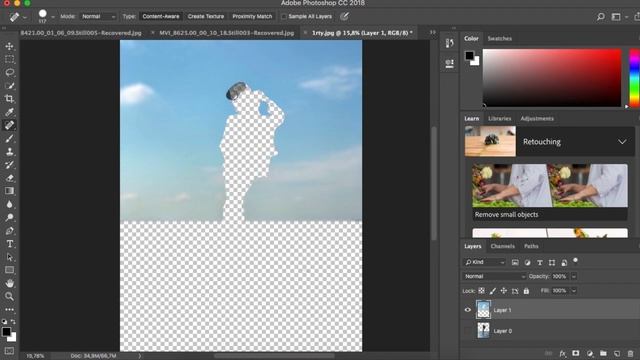Select the Lasso tool
This screenshot has height=360, width=640.
click(x=9, y=73)
